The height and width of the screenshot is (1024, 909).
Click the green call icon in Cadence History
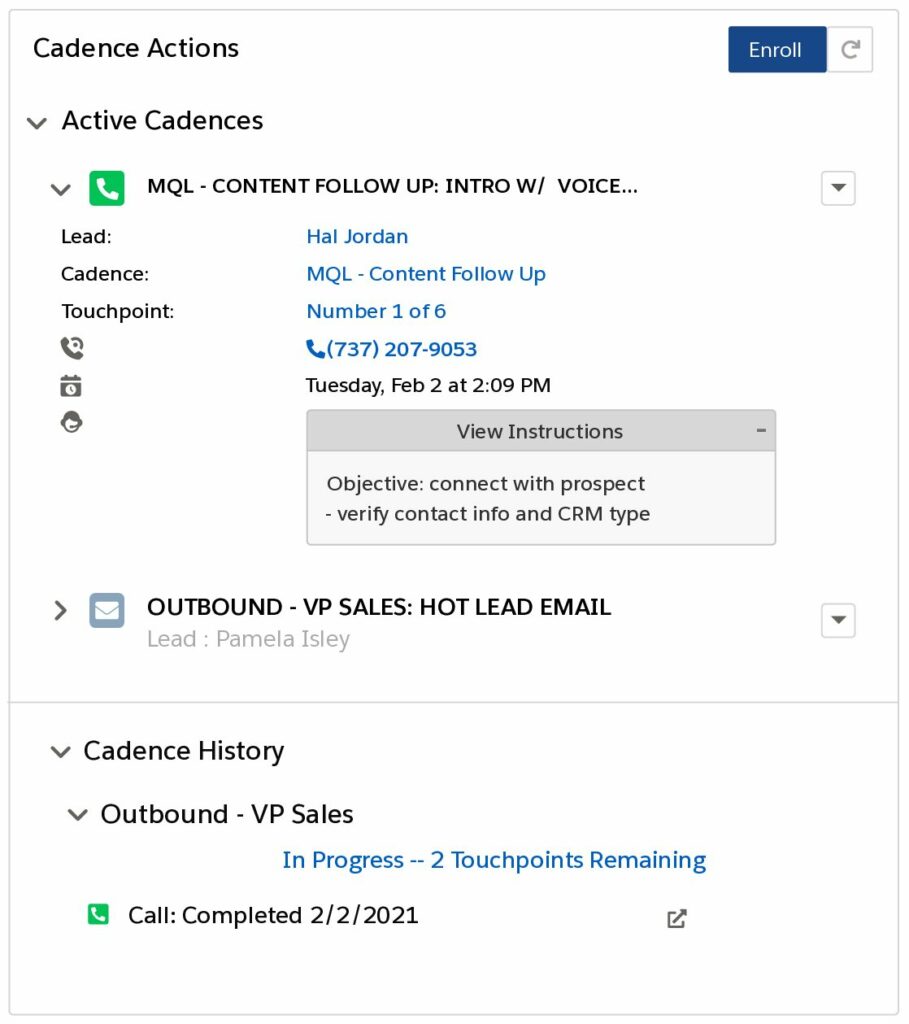pyautogui.click(x=99, y=914)
